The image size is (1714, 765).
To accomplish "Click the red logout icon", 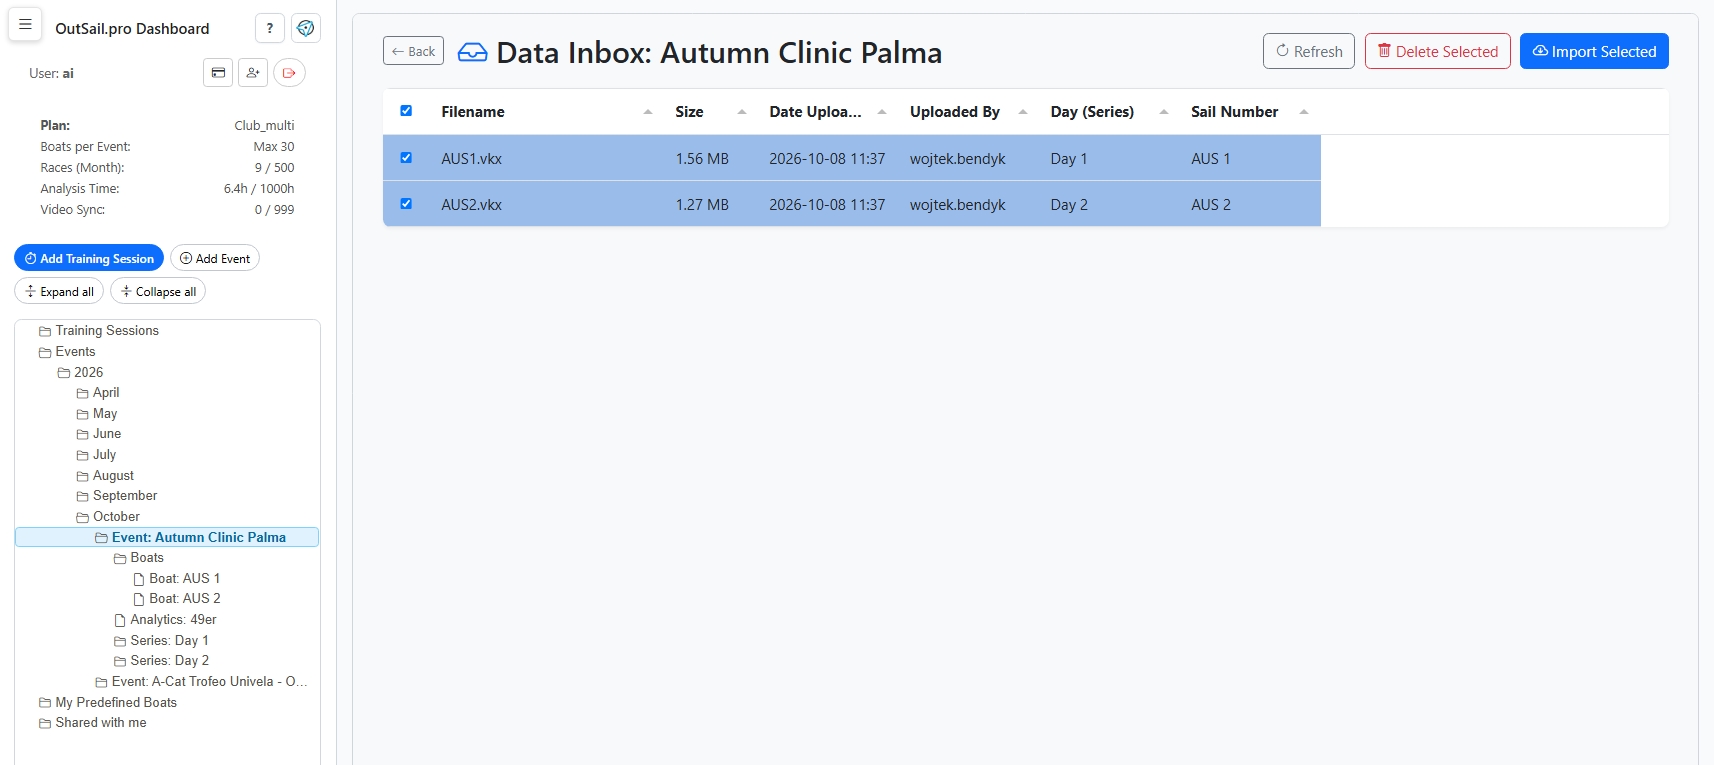I will tap(289, 73).
